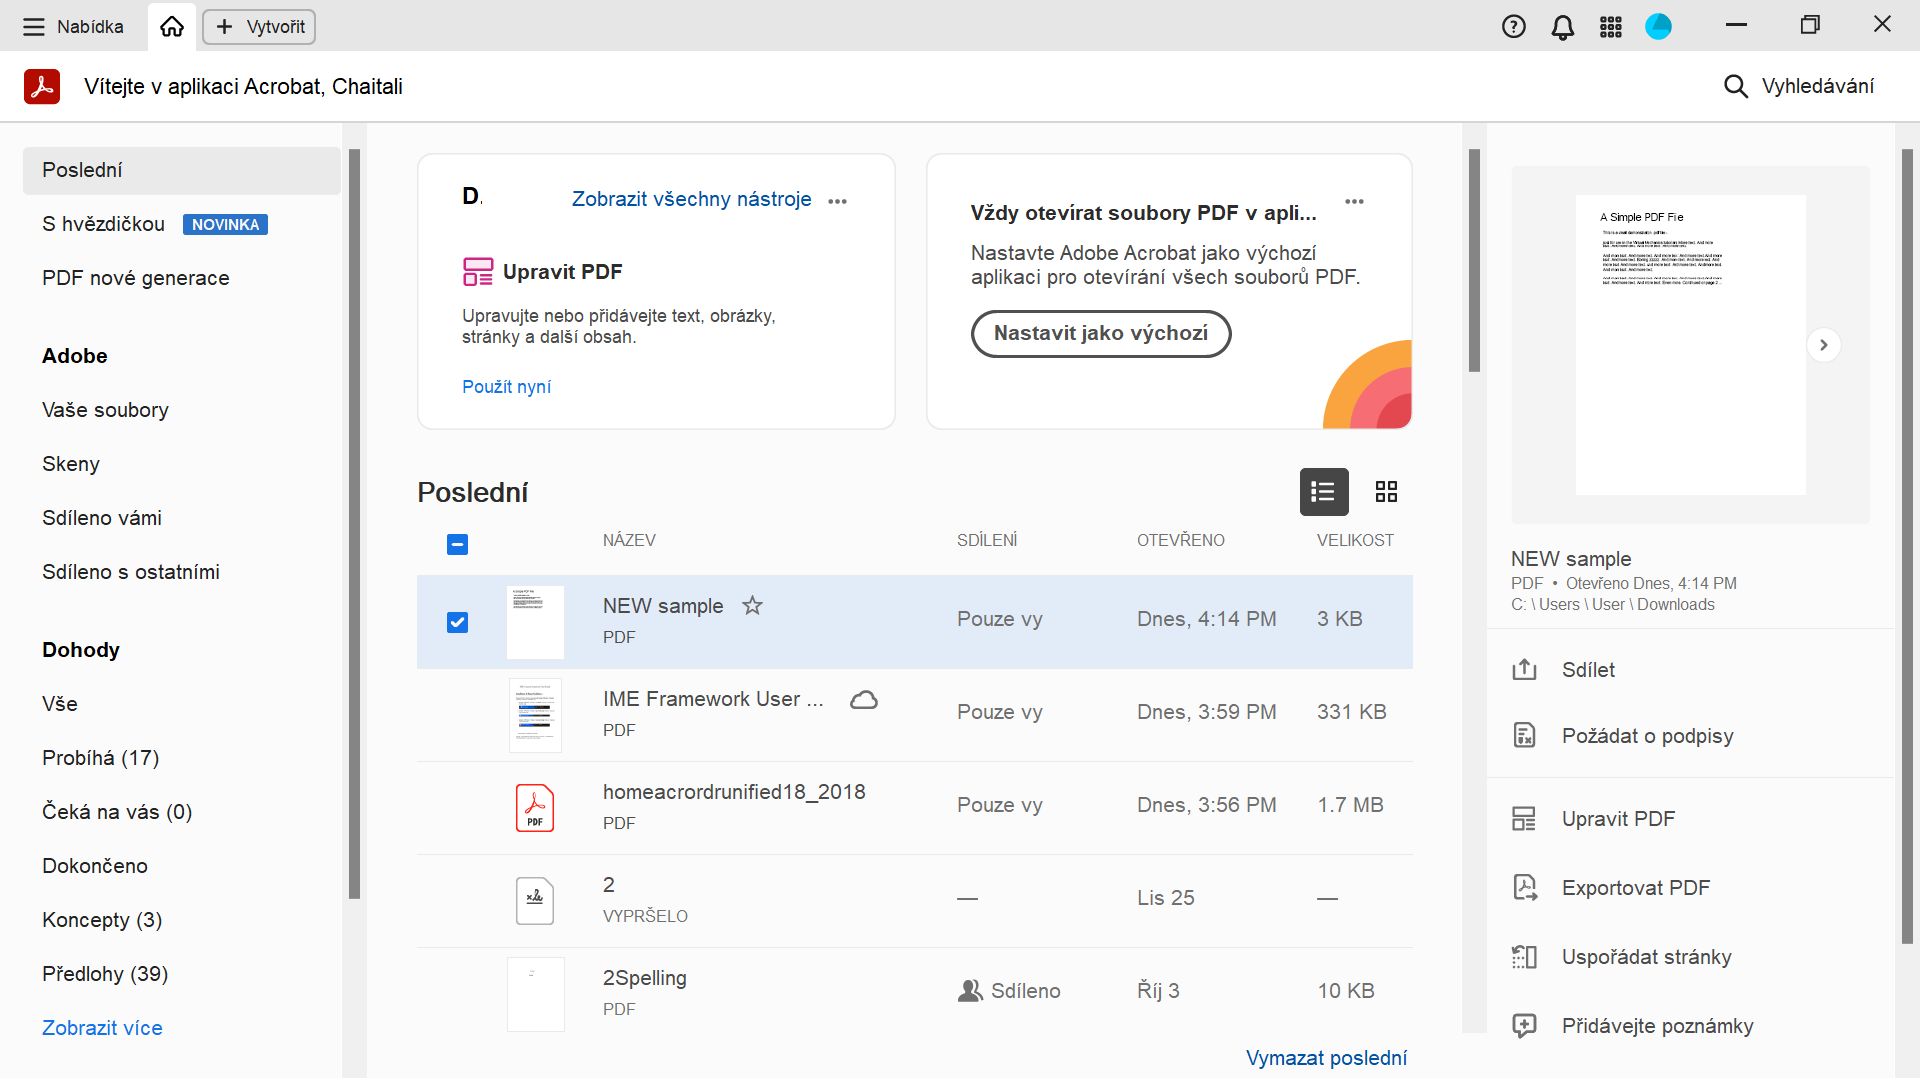Switch to grid thumbnail view
Image resolution: width=1920 pixels, height=1080 pixels.
coord(1386,492)
